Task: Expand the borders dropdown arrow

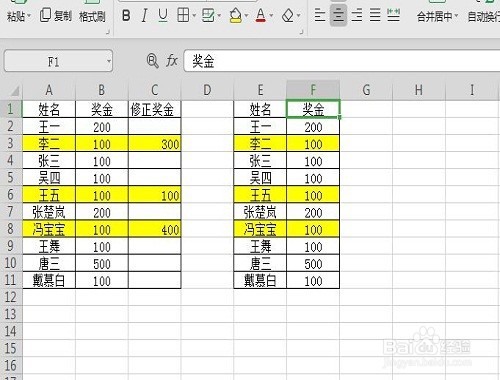Action: click(194, 15)
